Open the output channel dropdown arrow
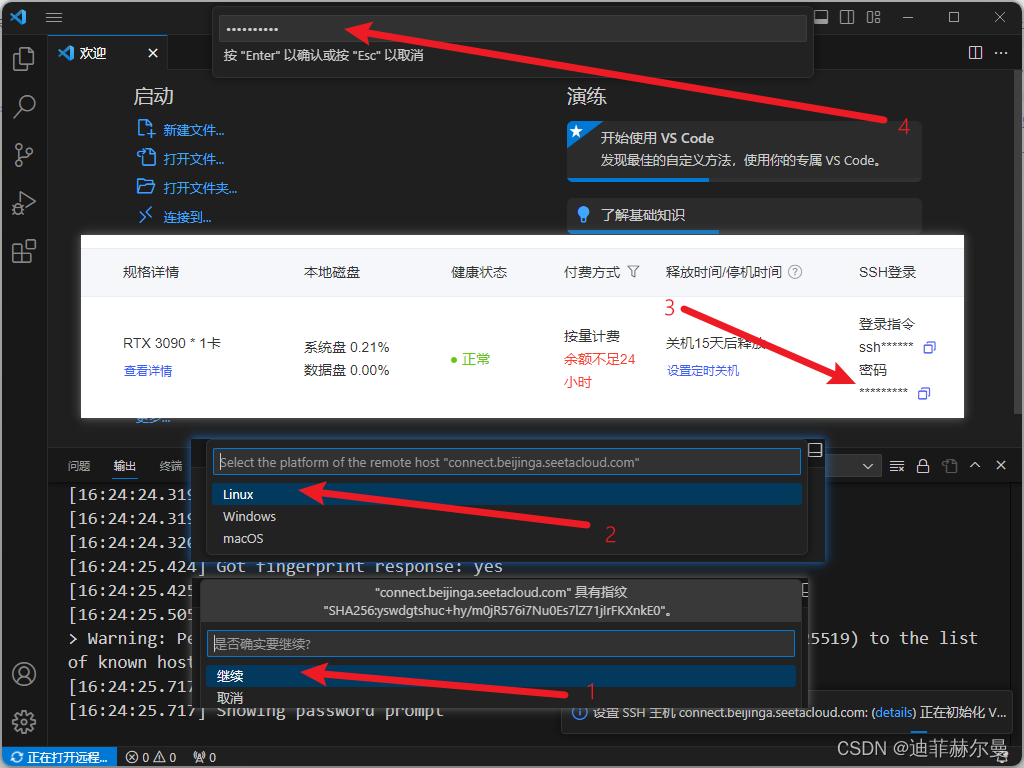This screenshot has height=768, width=1024. (x=868, y=466)
